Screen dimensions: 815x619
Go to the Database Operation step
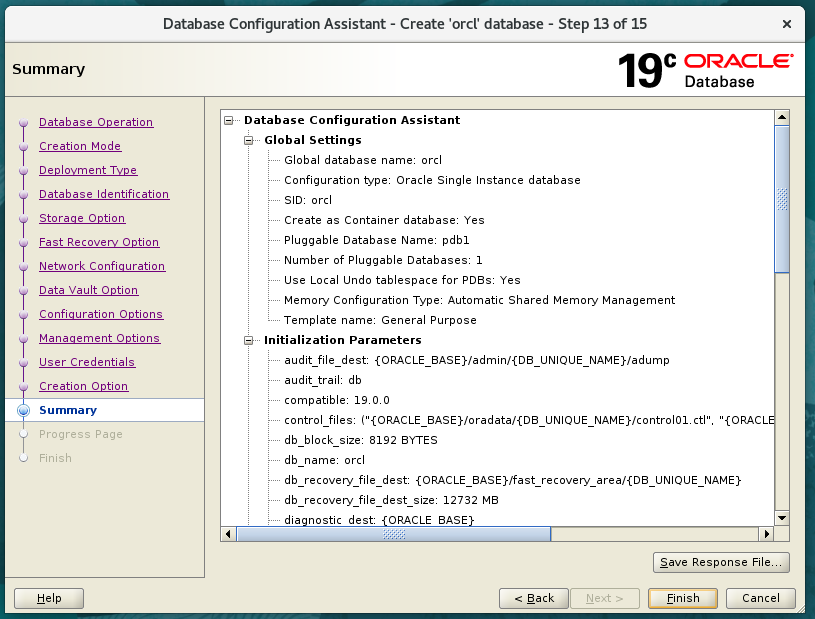[96, 122]
